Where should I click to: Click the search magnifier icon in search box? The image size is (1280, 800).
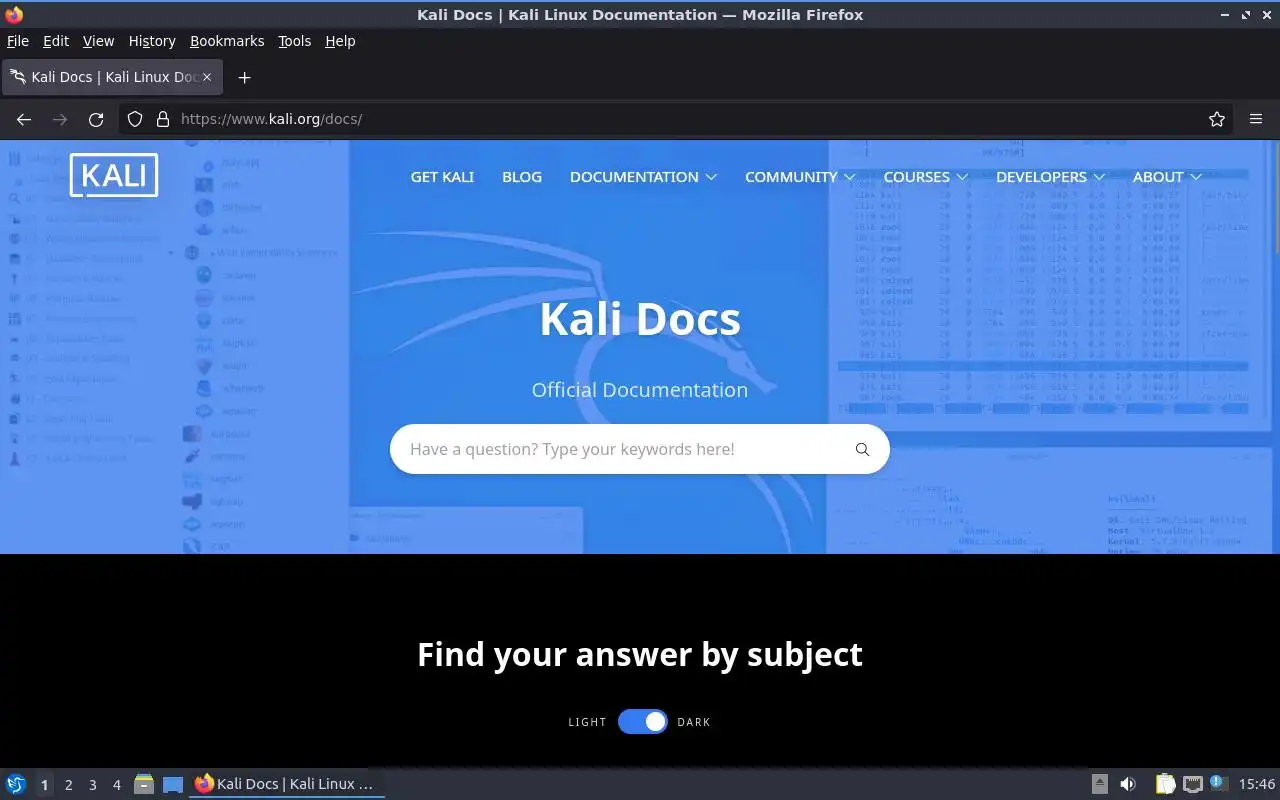tap(862, 449)
